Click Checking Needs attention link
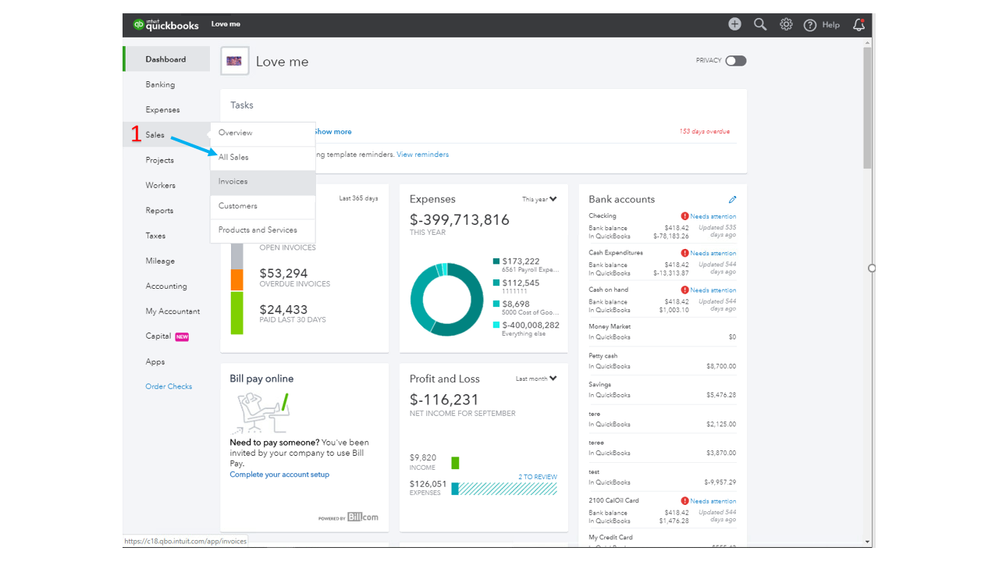 pos(713,217)
